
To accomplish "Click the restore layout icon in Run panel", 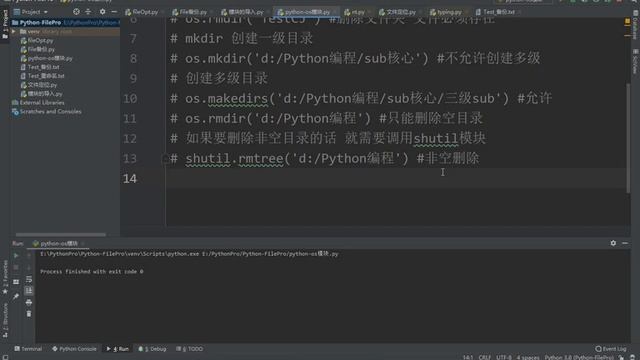I will coord(16,282).
